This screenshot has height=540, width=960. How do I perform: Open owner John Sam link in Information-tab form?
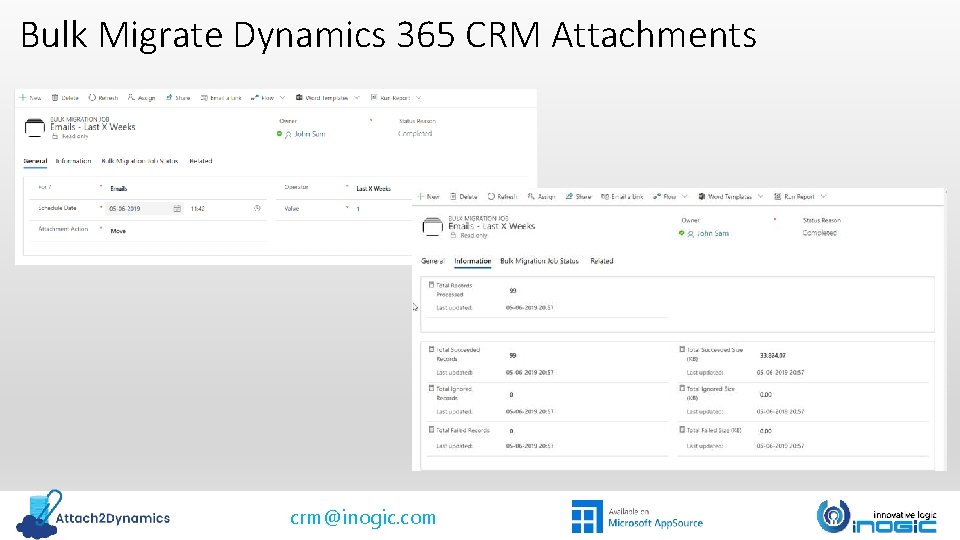713,233
